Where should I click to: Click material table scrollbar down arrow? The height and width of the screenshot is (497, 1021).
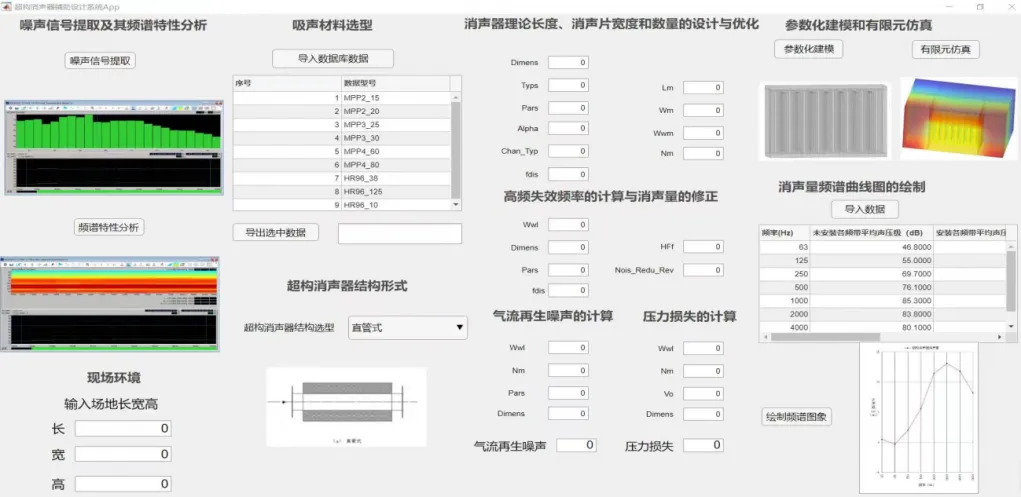pos(456,205)
